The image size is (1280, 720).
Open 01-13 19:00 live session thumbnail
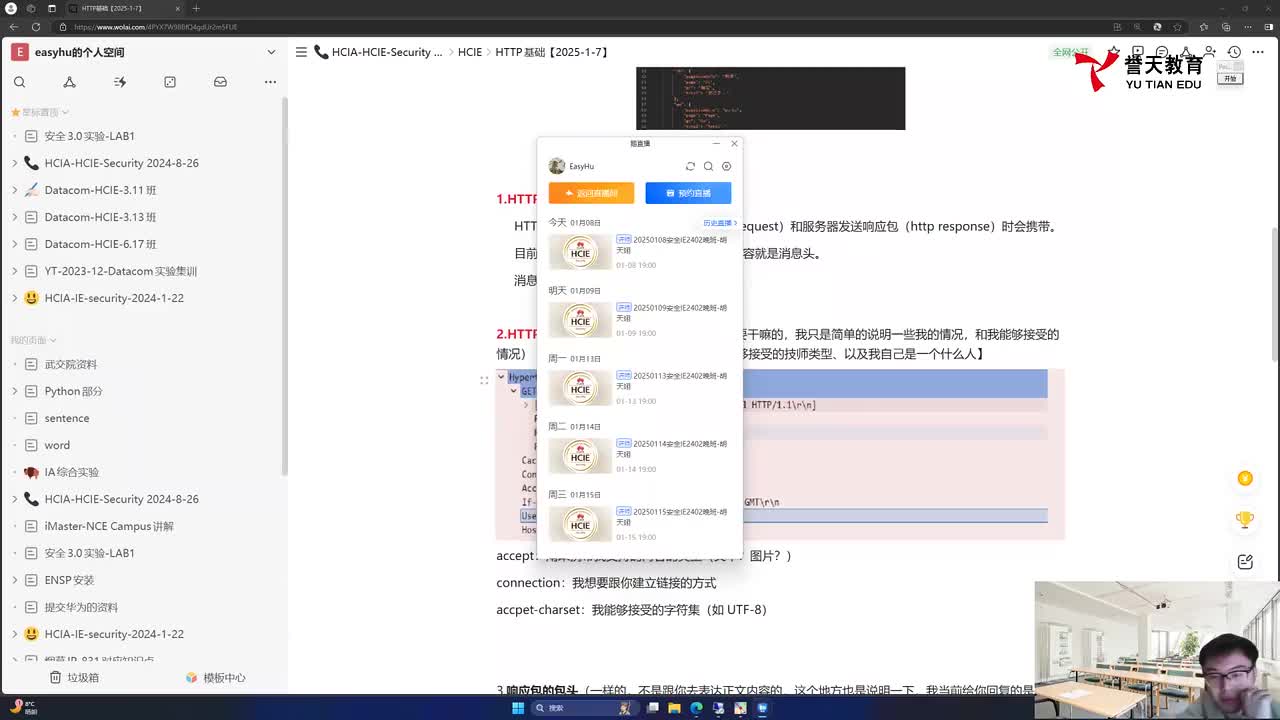tap(580, 388)
